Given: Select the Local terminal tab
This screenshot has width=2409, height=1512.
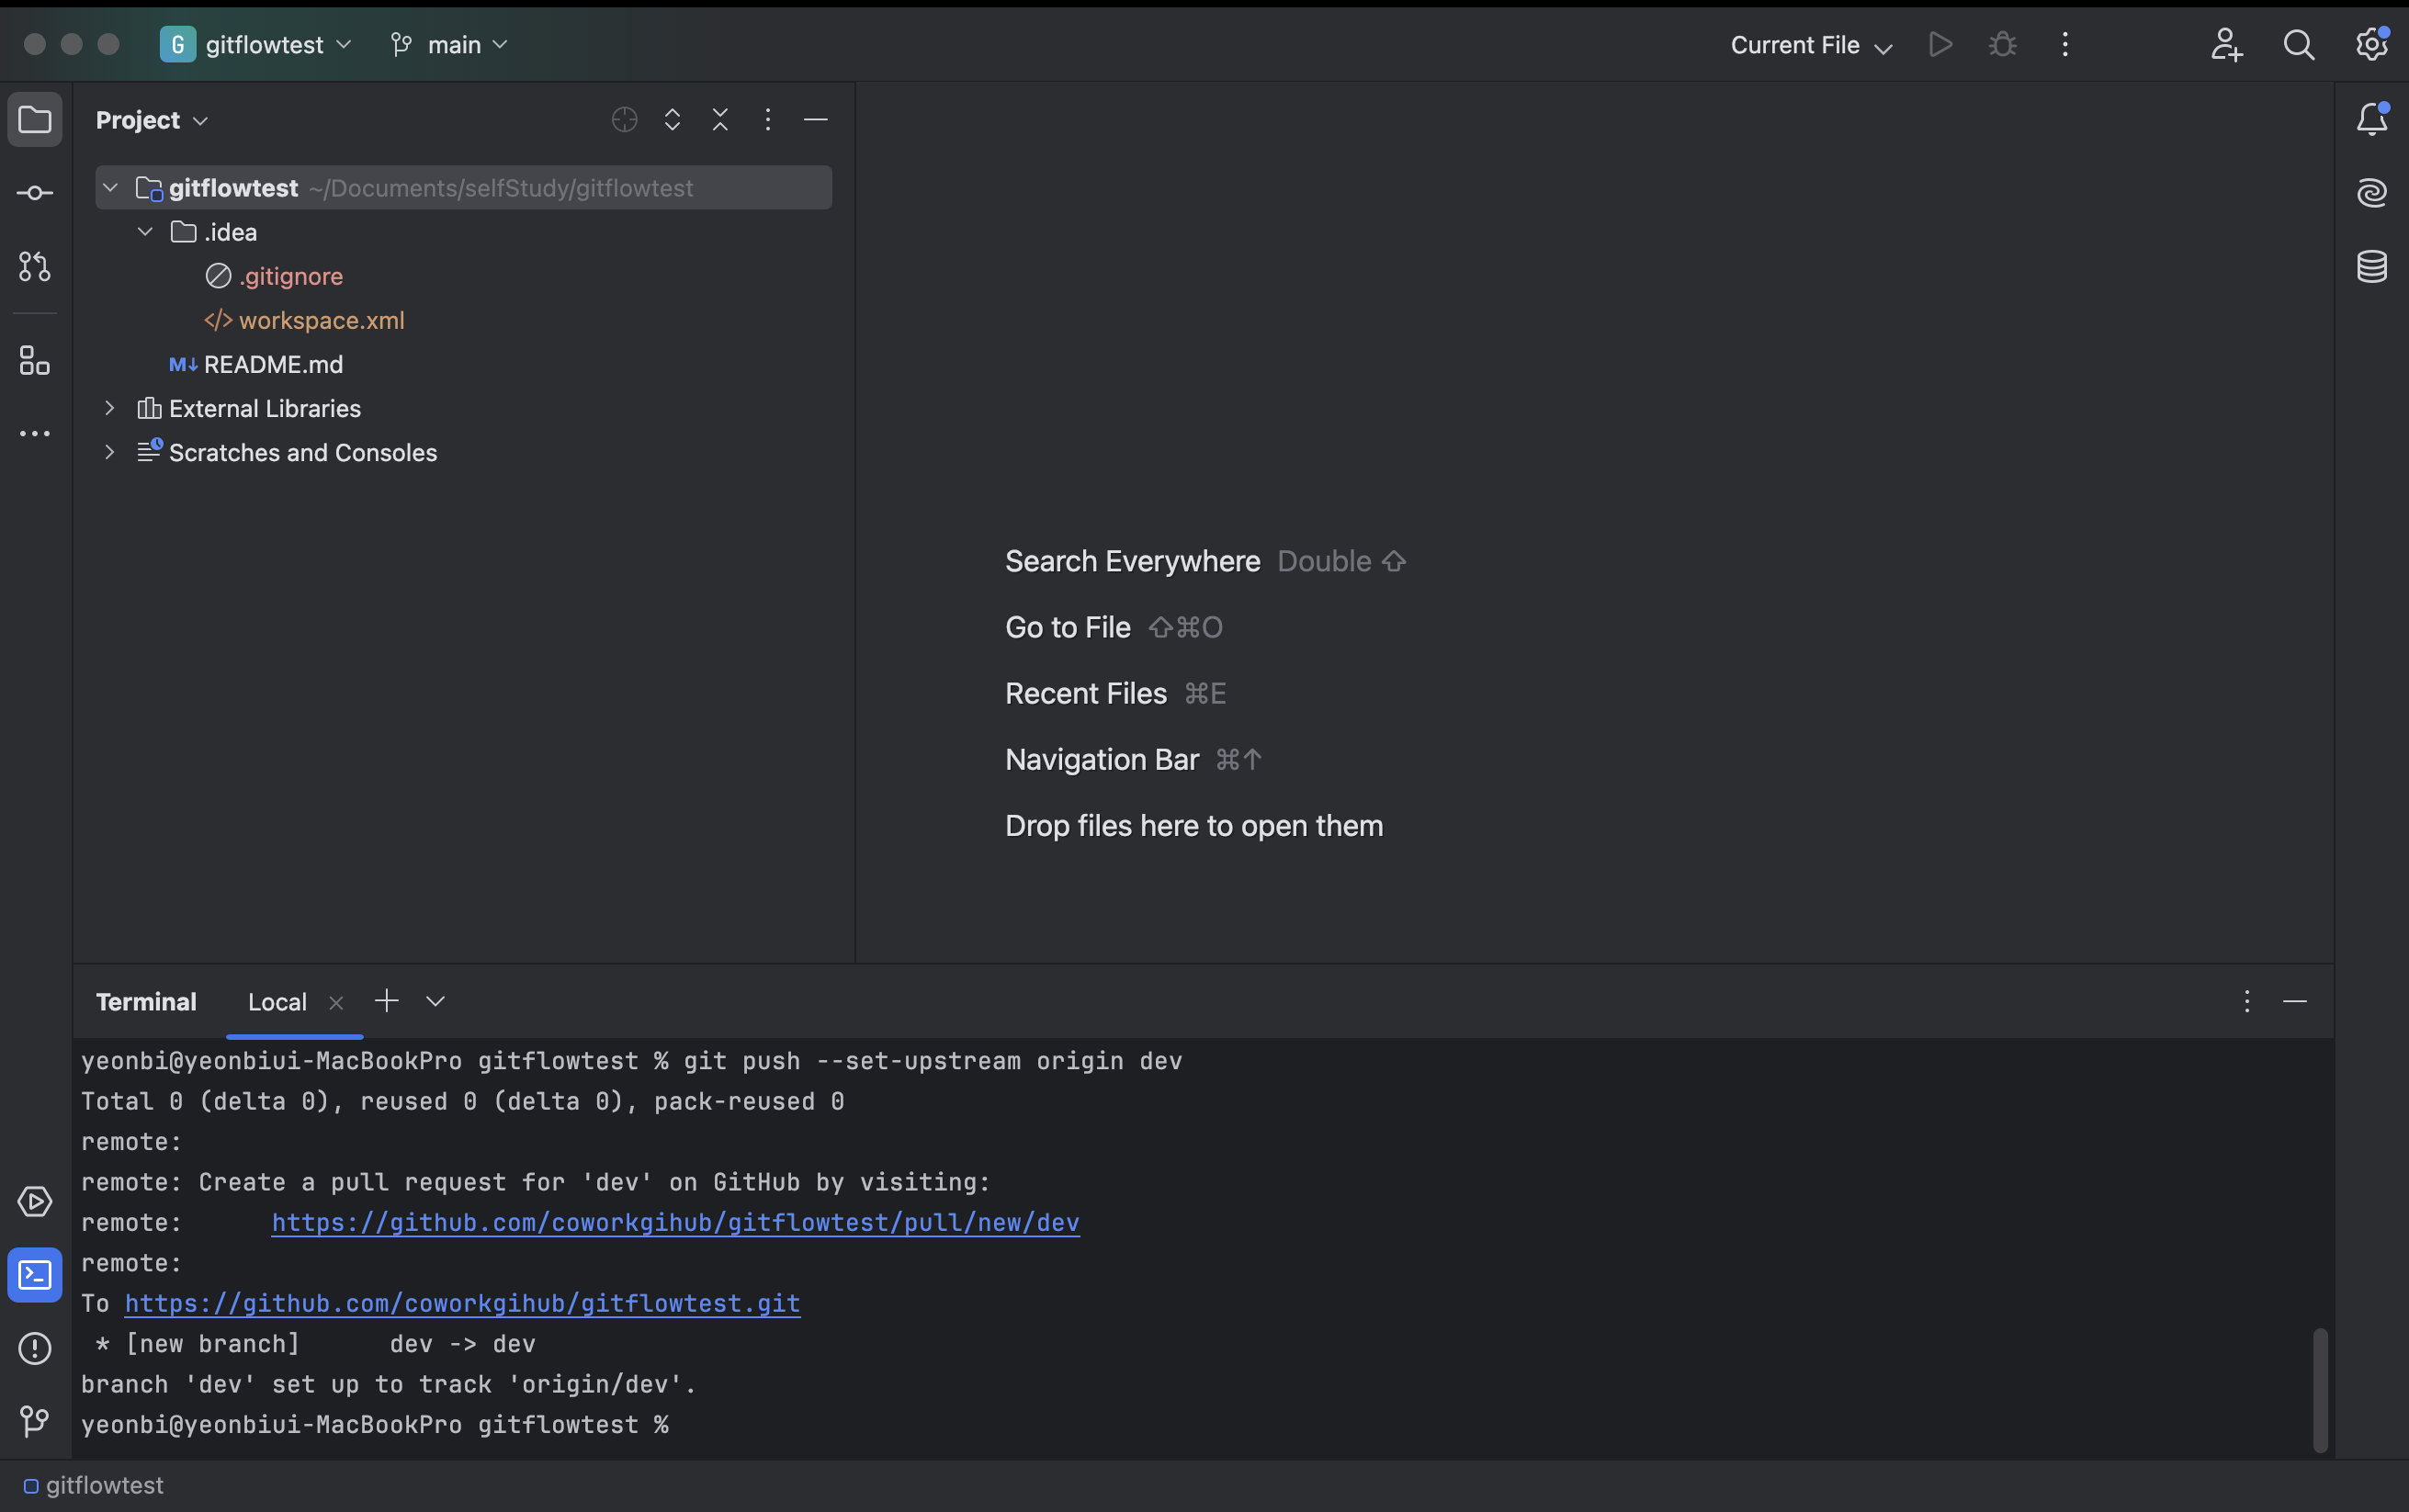Looking at the screenshot, I should (x=277, y=1002).
